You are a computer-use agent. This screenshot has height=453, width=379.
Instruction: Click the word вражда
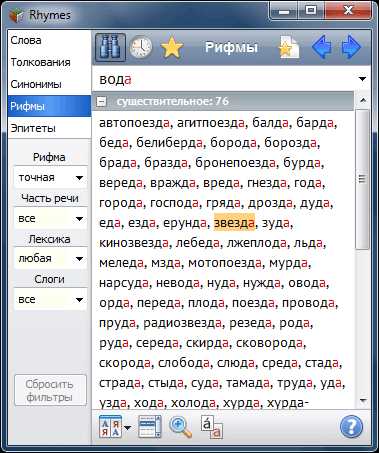(x=172, y=183)
